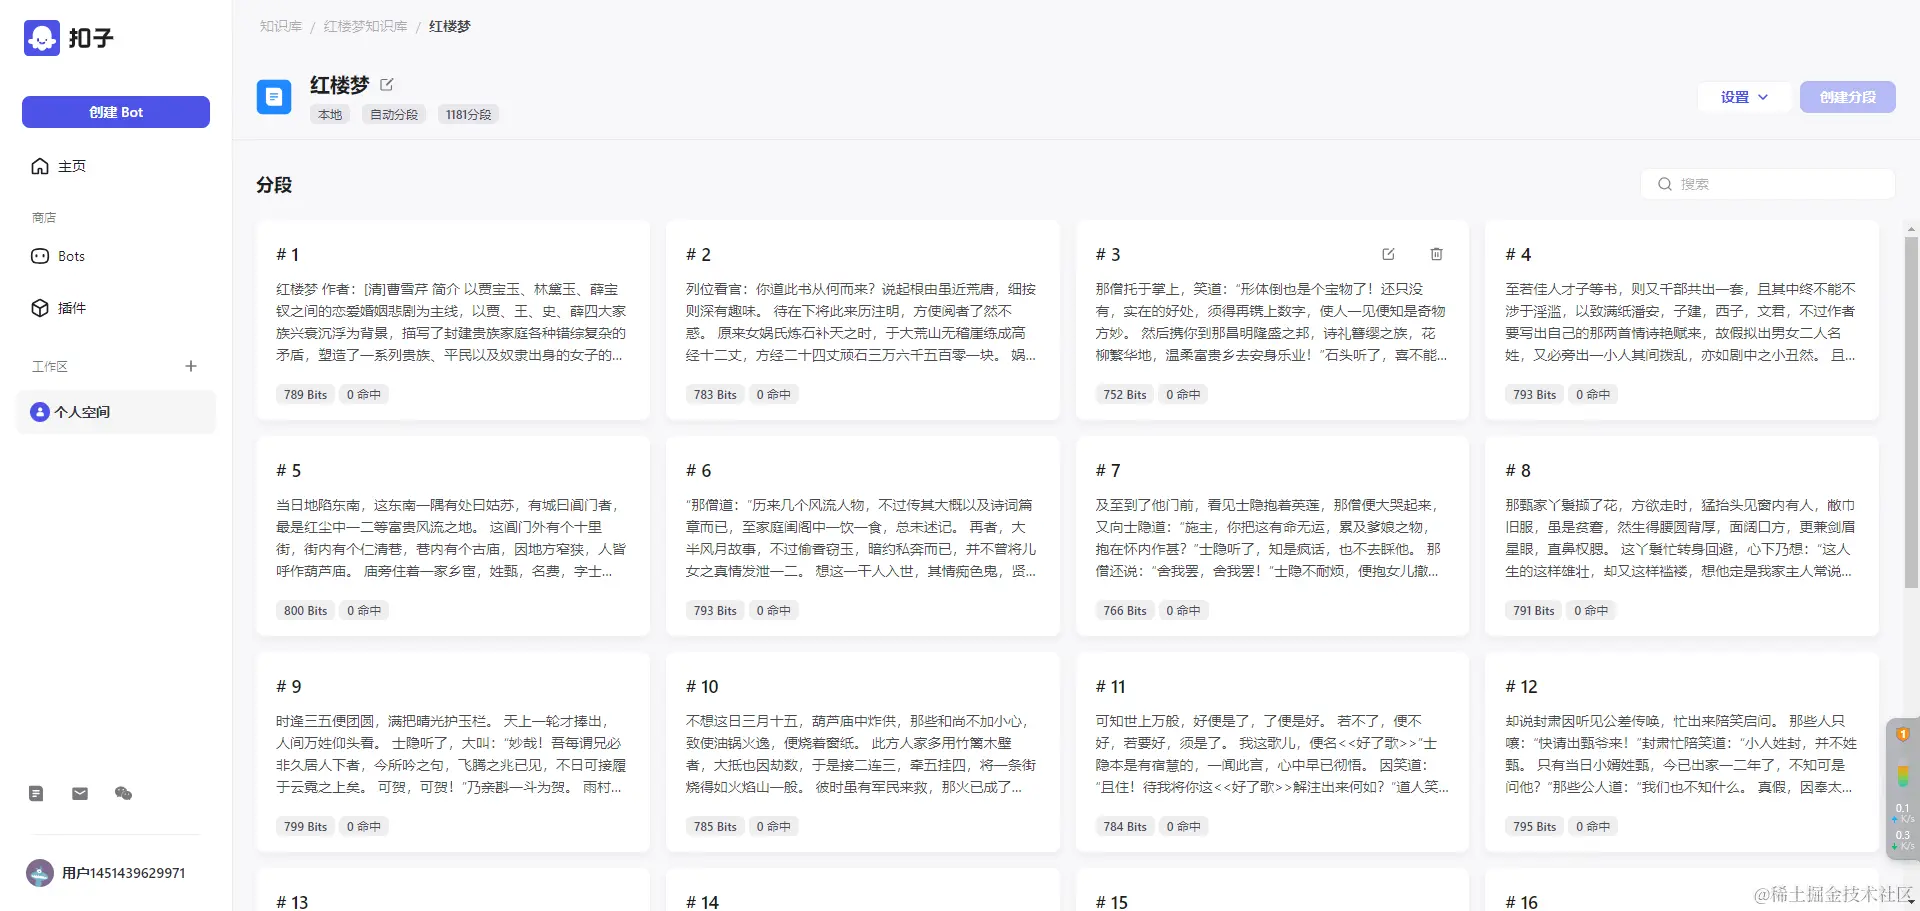Select 个人空间 workspace
Screen dimensions: 1920x911
coord(116,412)
